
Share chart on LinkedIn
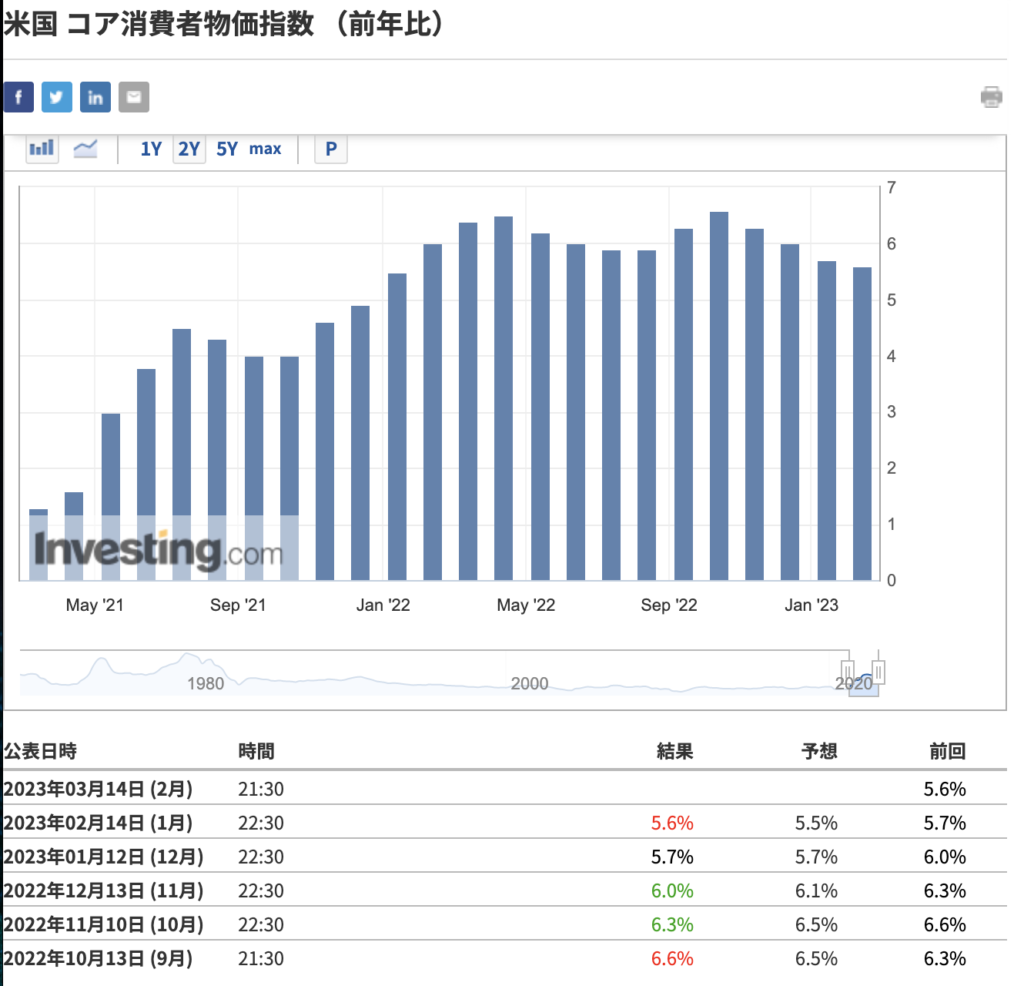point(95,97)
